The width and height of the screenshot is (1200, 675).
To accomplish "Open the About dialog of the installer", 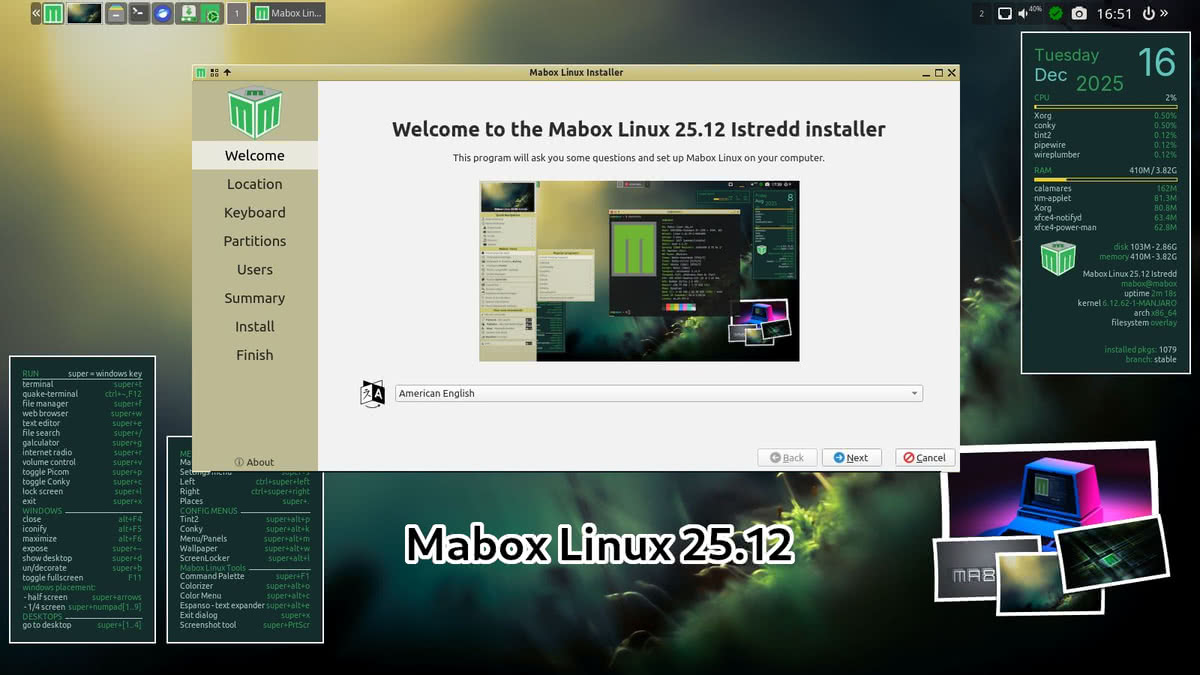I will coord(254,461).
